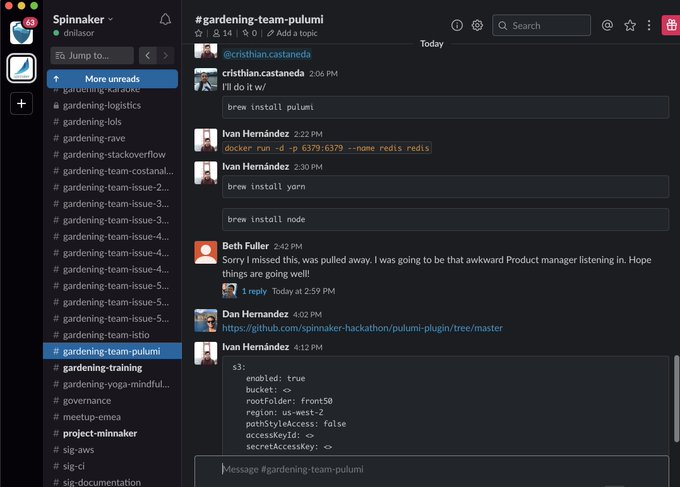Open the more options vertical dots
The height and width of the screenshot is (487, 680).
[649, 26]
